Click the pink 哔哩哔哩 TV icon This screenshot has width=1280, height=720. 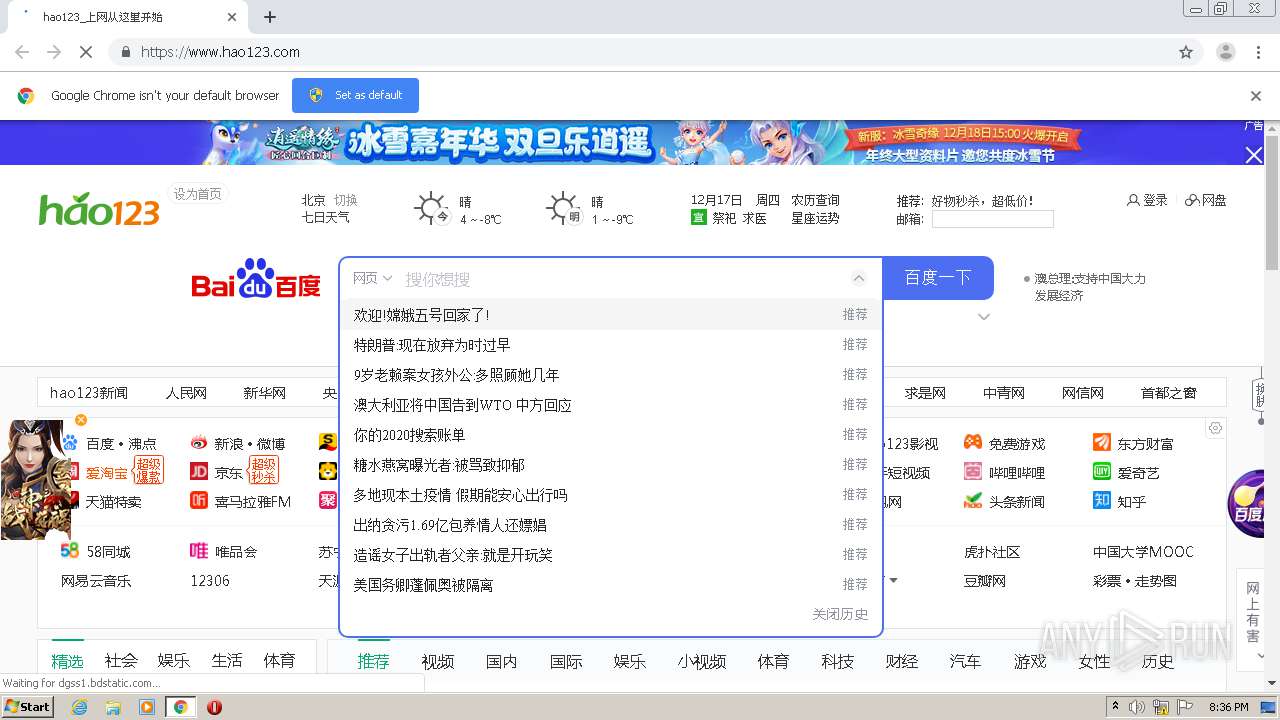point(973,472)
